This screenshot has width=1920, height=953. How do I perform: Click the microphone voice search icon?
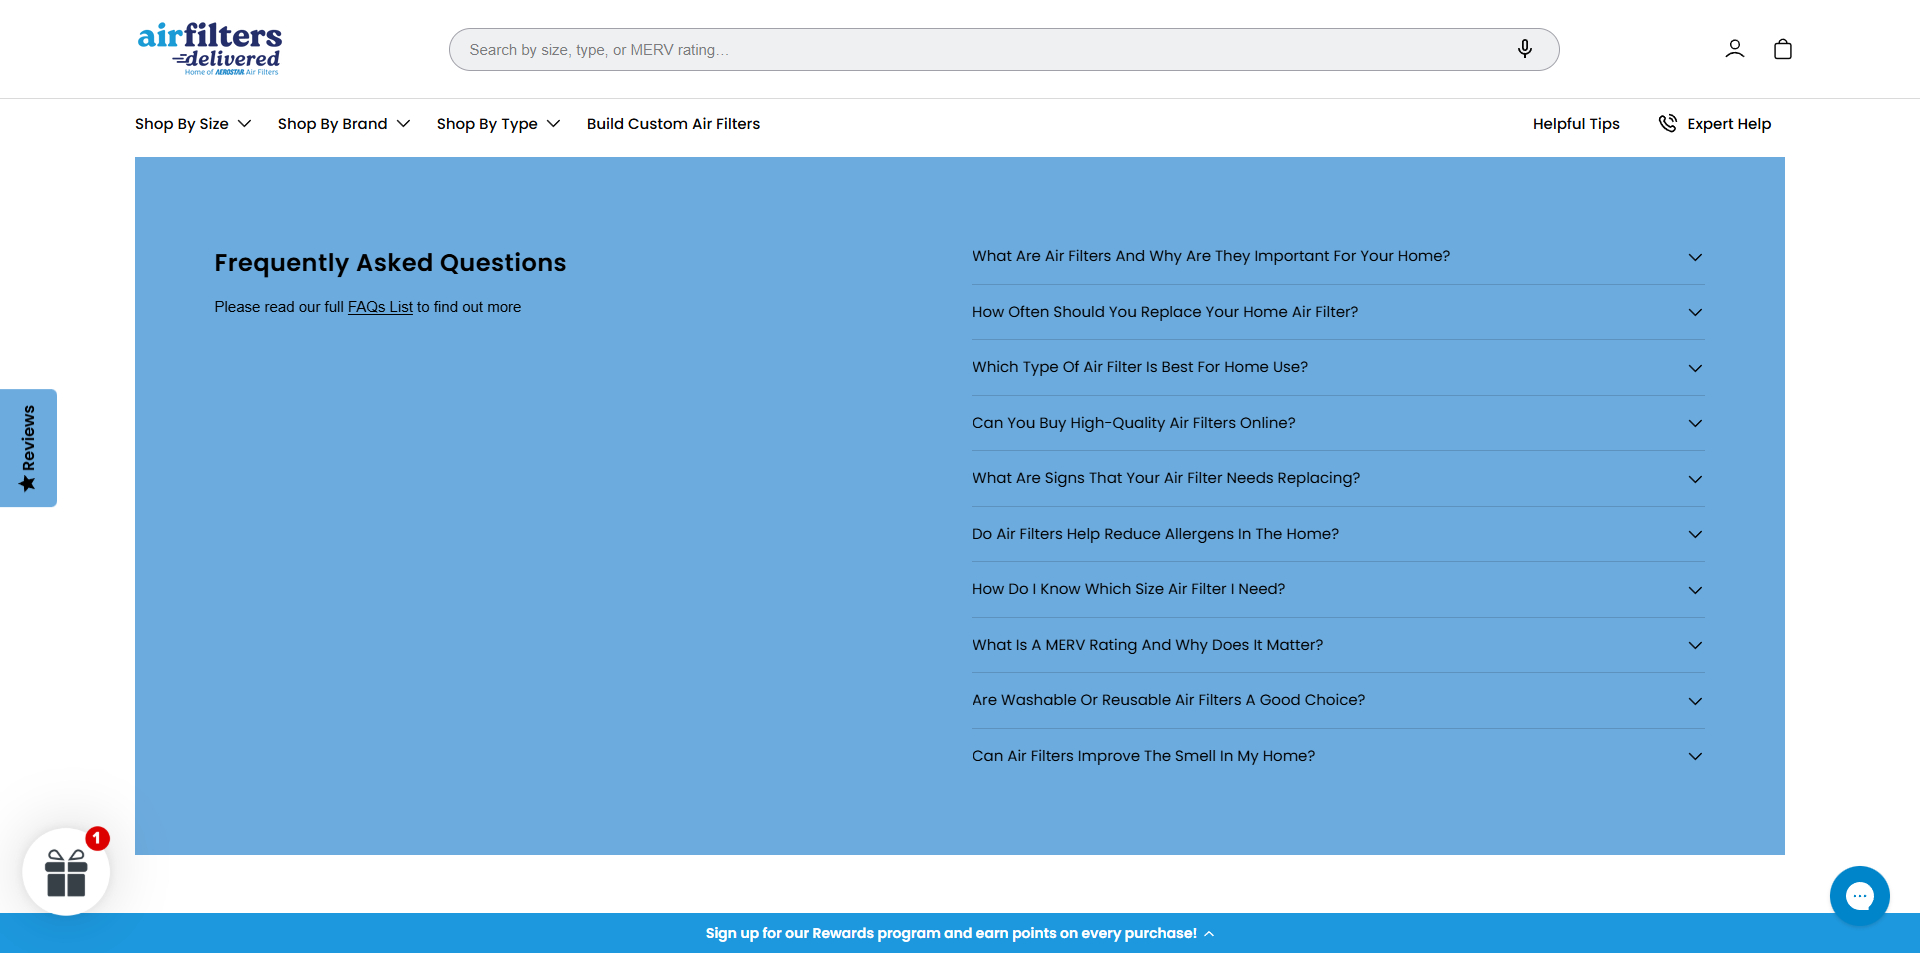[x=1524, y=49]
